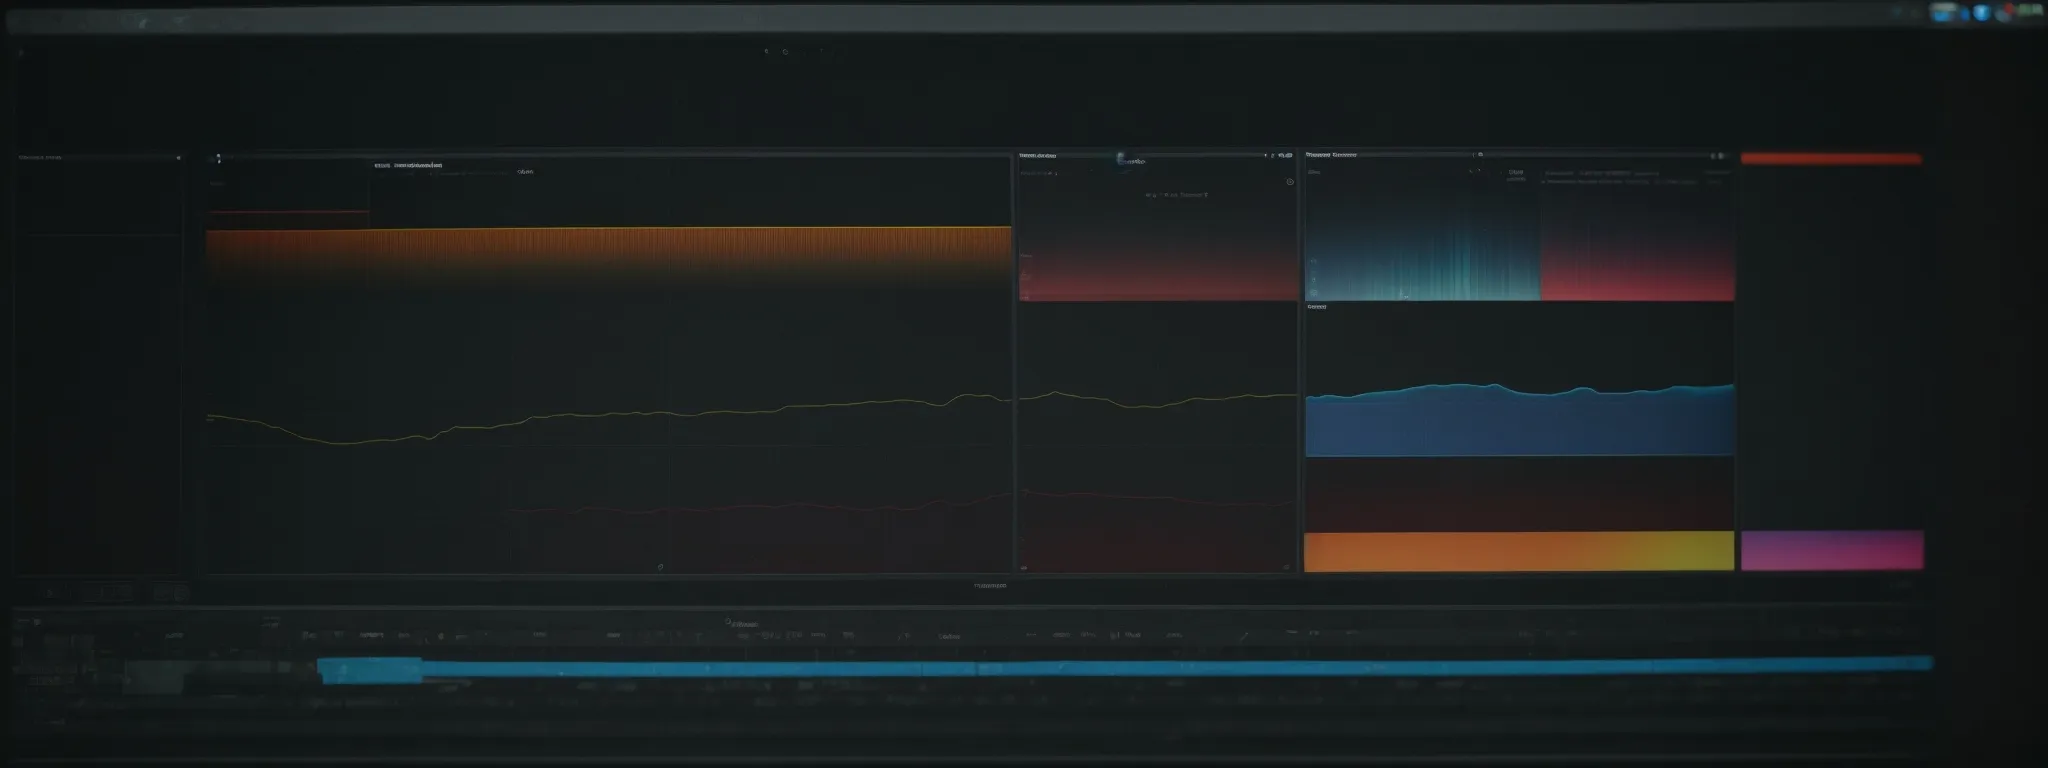Click the small icon at bottom of main graph panel

660,566
